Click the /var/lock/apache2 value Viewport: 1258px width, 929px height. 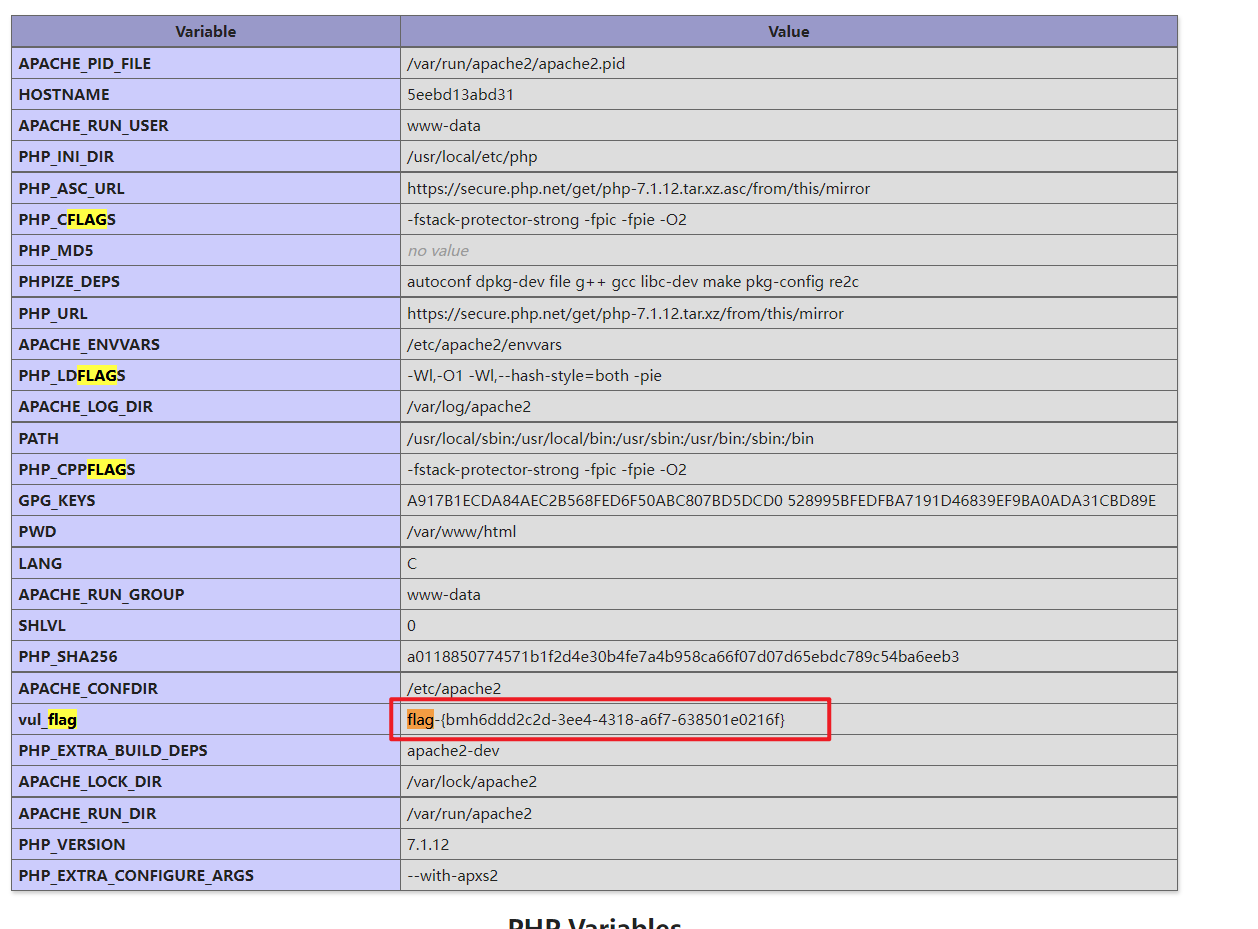[x=472, y=781]
